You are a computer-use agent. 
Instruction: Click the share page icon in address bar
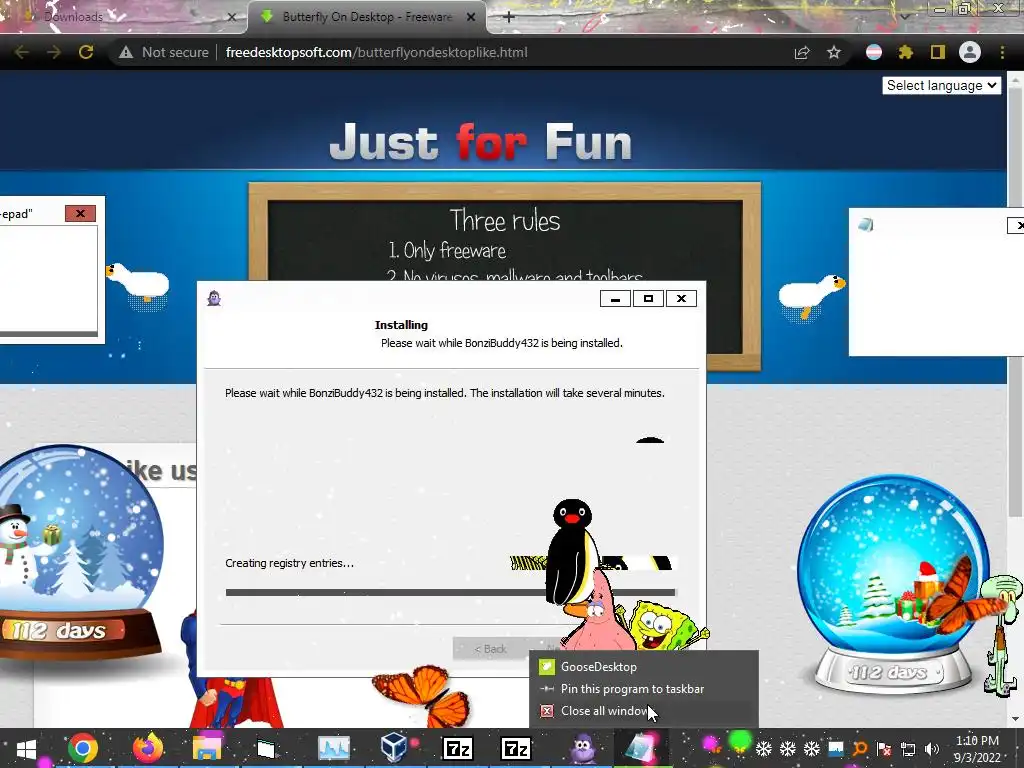point(802,52)
